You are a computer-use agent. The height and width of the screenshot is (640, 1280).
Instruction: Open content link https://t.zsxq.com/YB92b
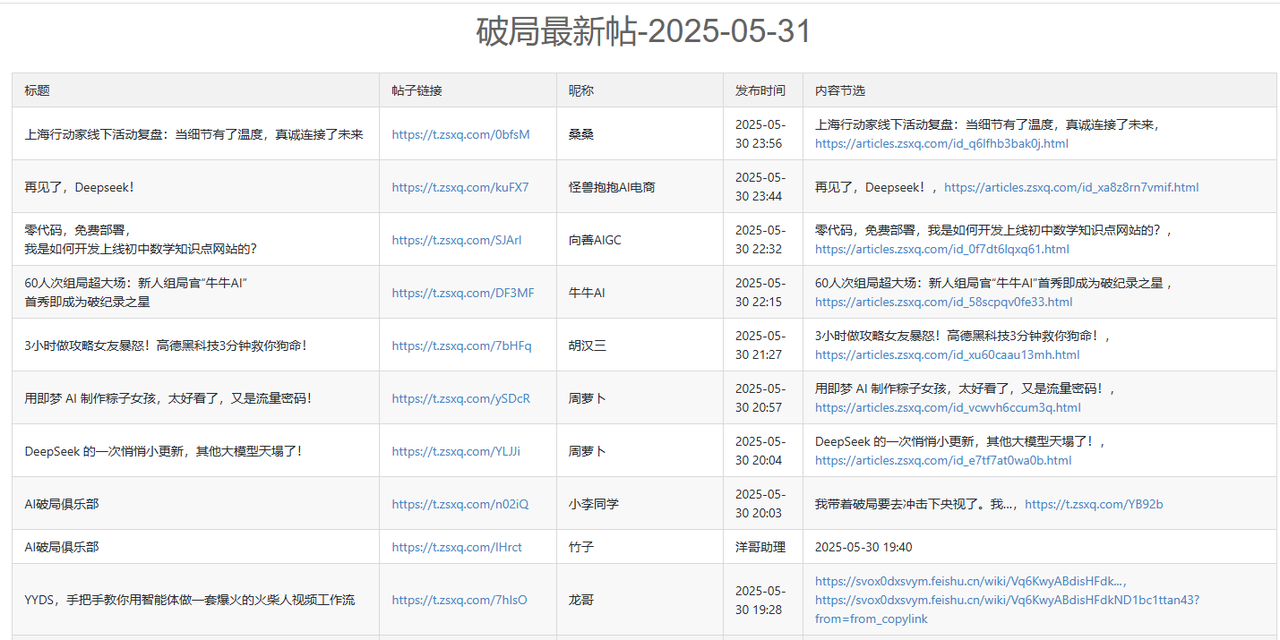pos(1094,504)
